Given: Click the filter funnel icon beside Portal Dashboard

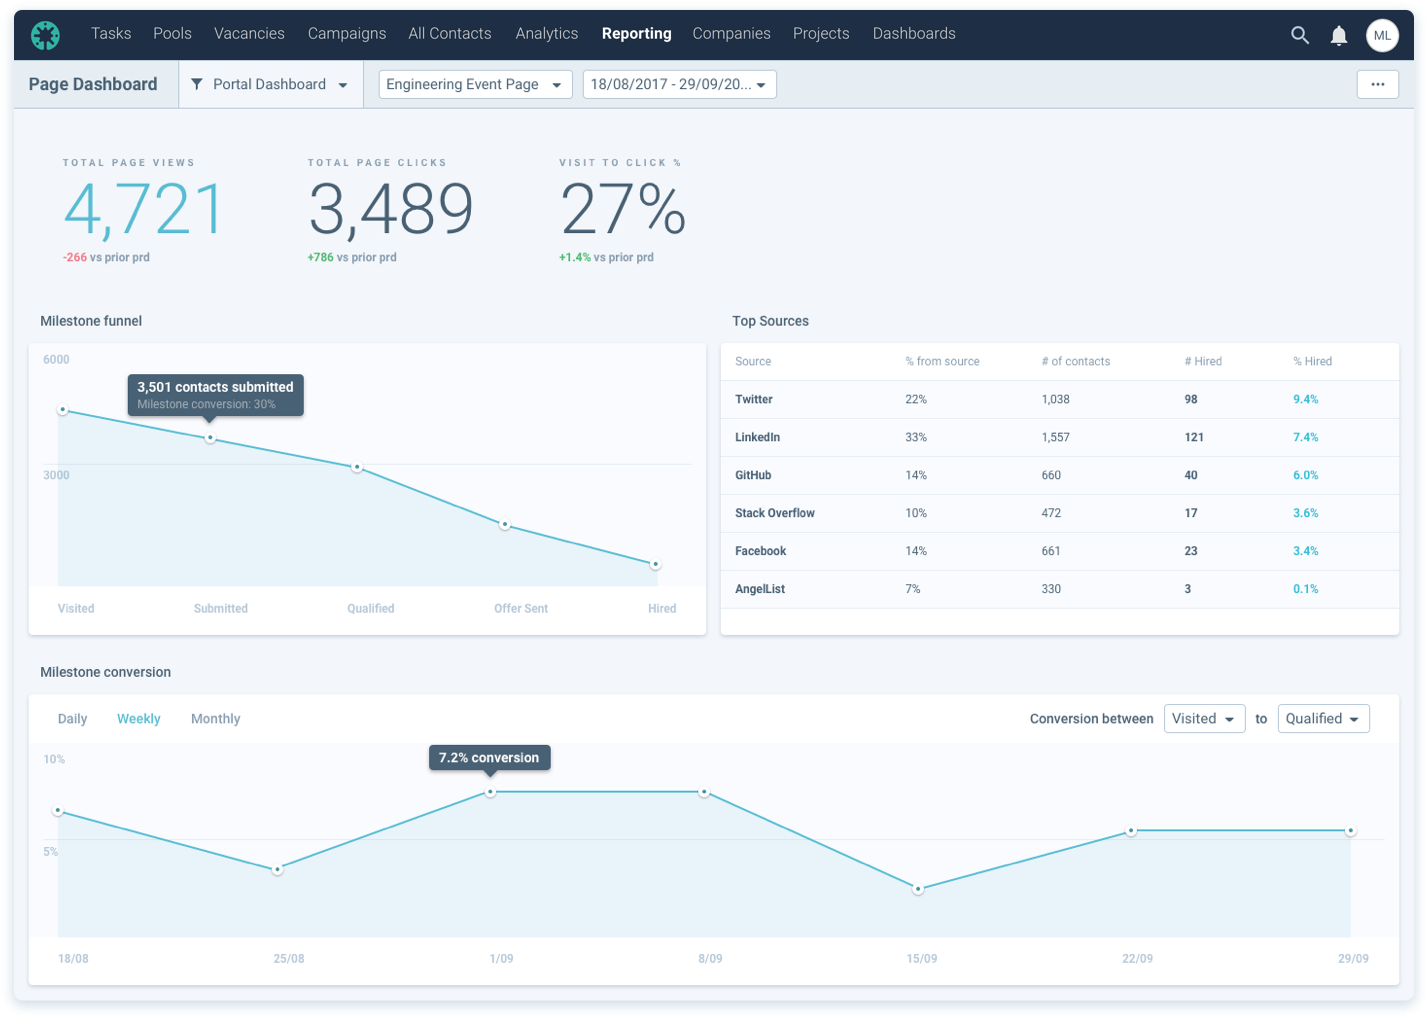Looking at the screenshot, I should pyautogui.click(x=196, y=84).
